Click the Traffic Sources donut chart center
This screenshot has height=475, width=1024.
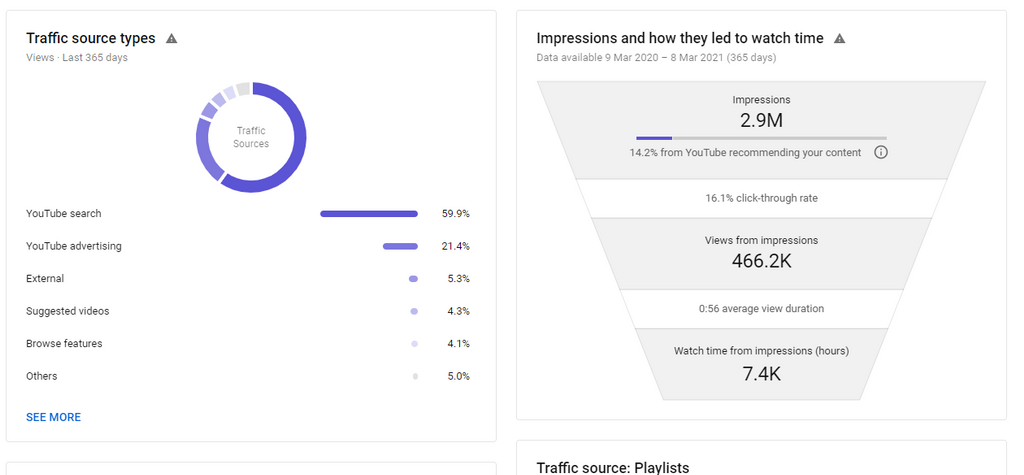coord(251,137)
